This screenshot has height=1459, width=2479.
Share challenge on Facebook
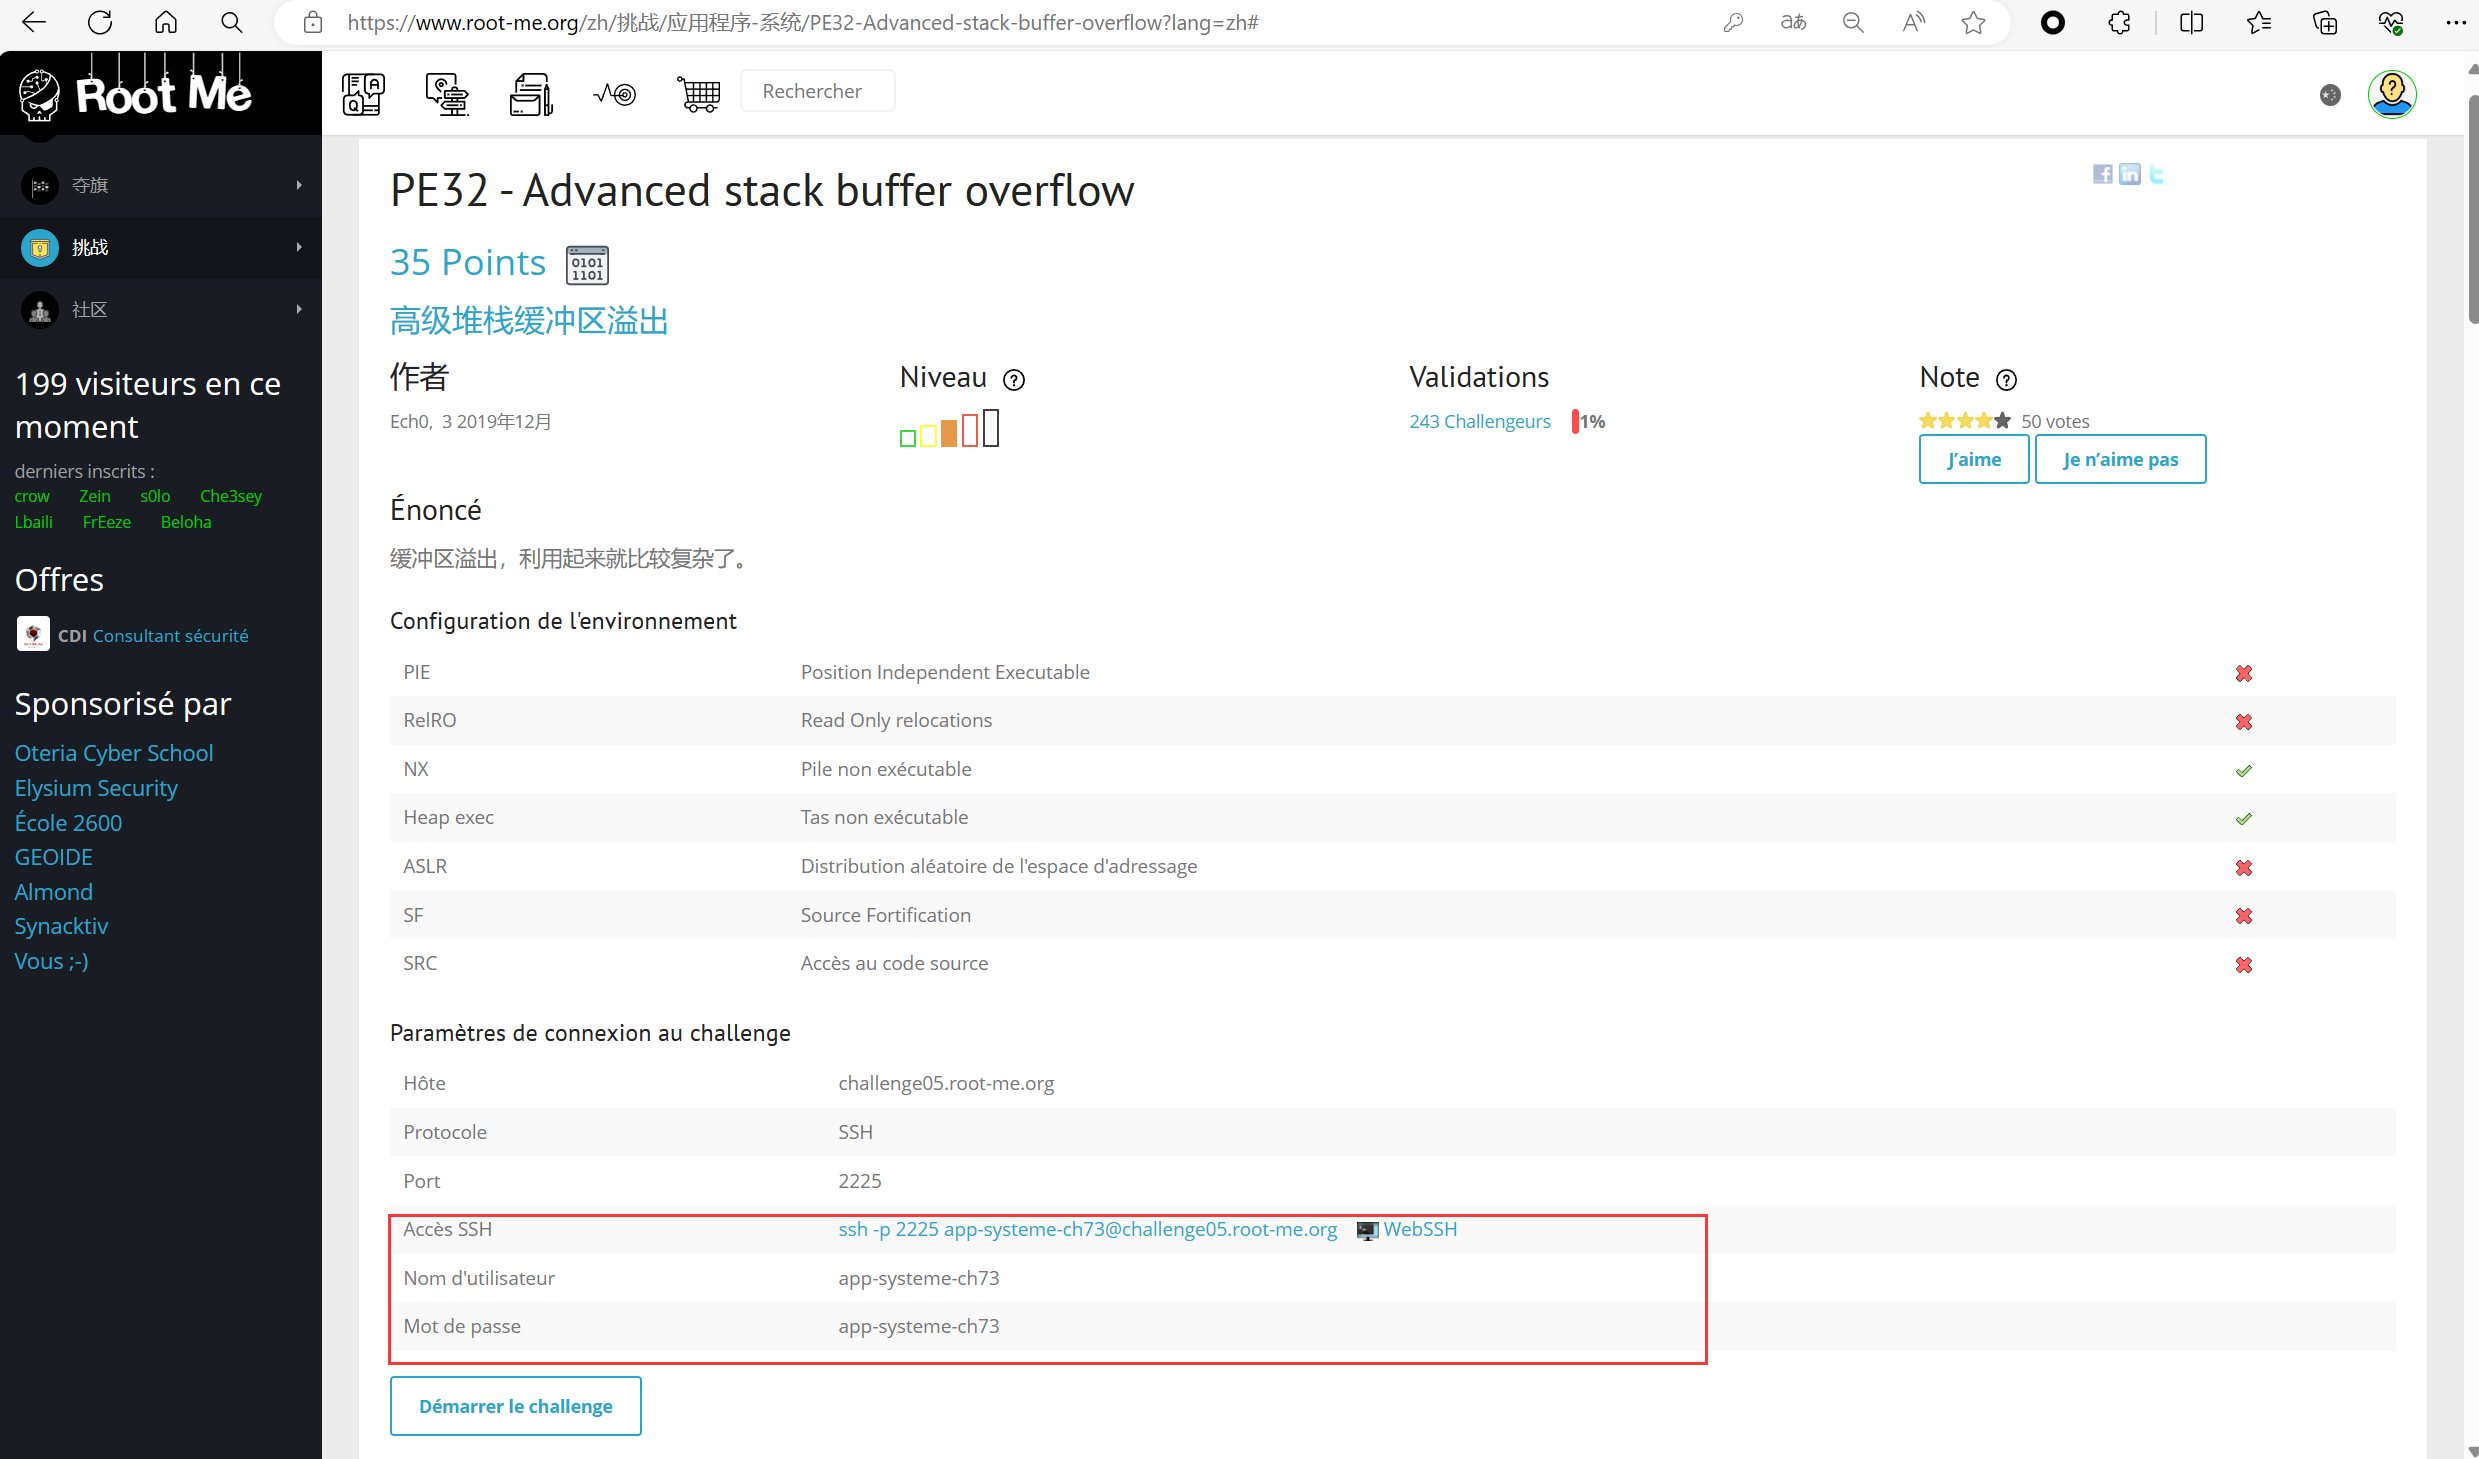tap(2103, 174)
